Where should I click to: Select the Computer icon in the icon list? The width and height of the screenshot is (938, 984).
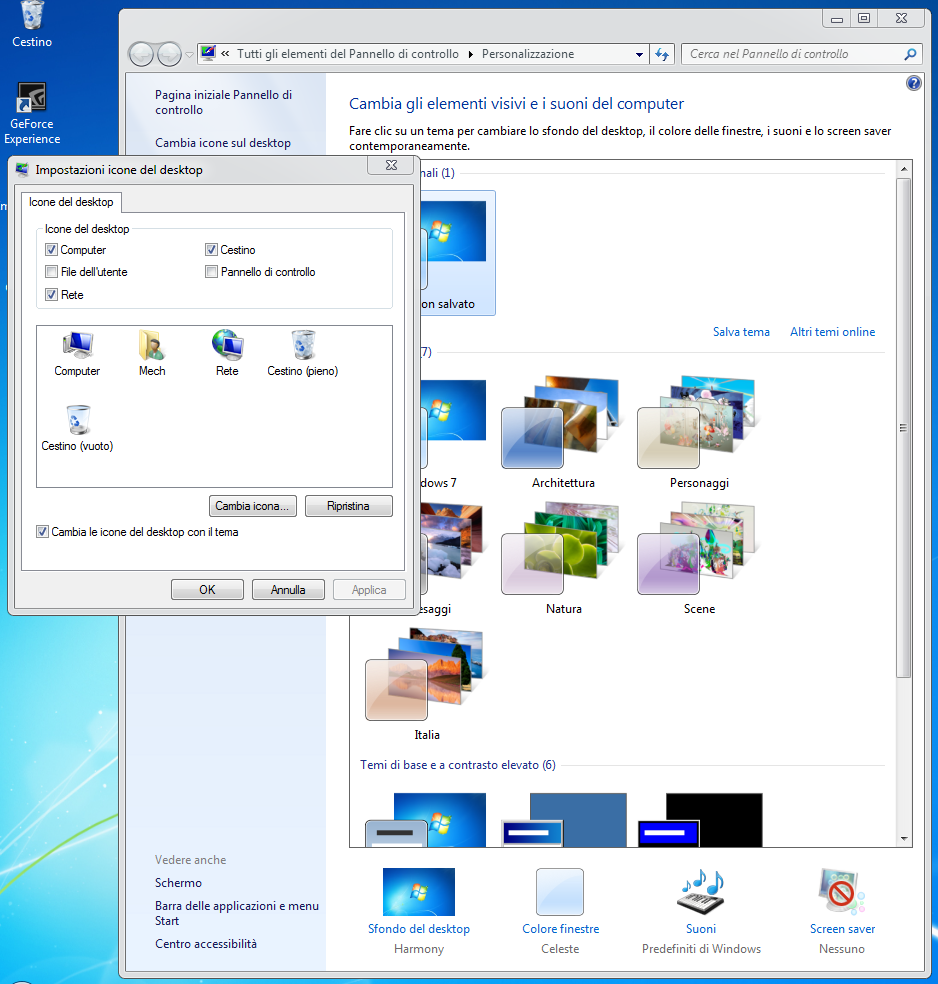(77, 346)
